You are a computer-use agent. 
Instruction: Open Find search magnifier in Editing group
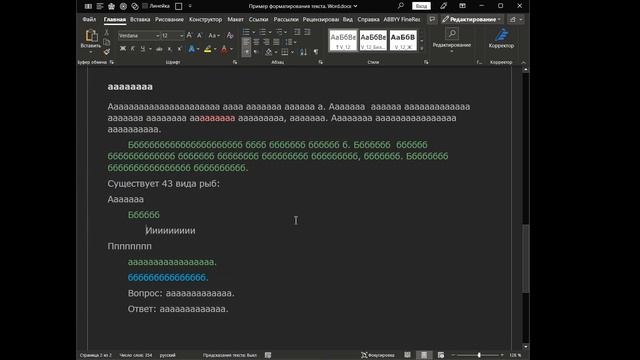click(452, 33)
